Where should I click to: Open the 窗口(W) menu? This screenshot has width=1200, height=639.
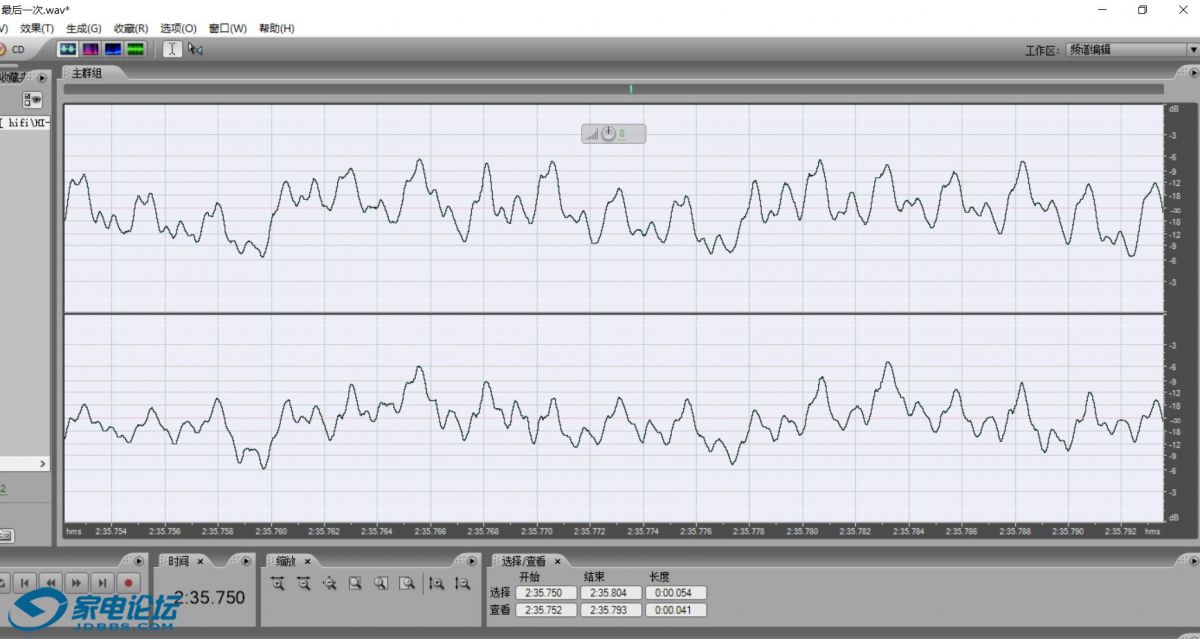[x=227, y=28]
